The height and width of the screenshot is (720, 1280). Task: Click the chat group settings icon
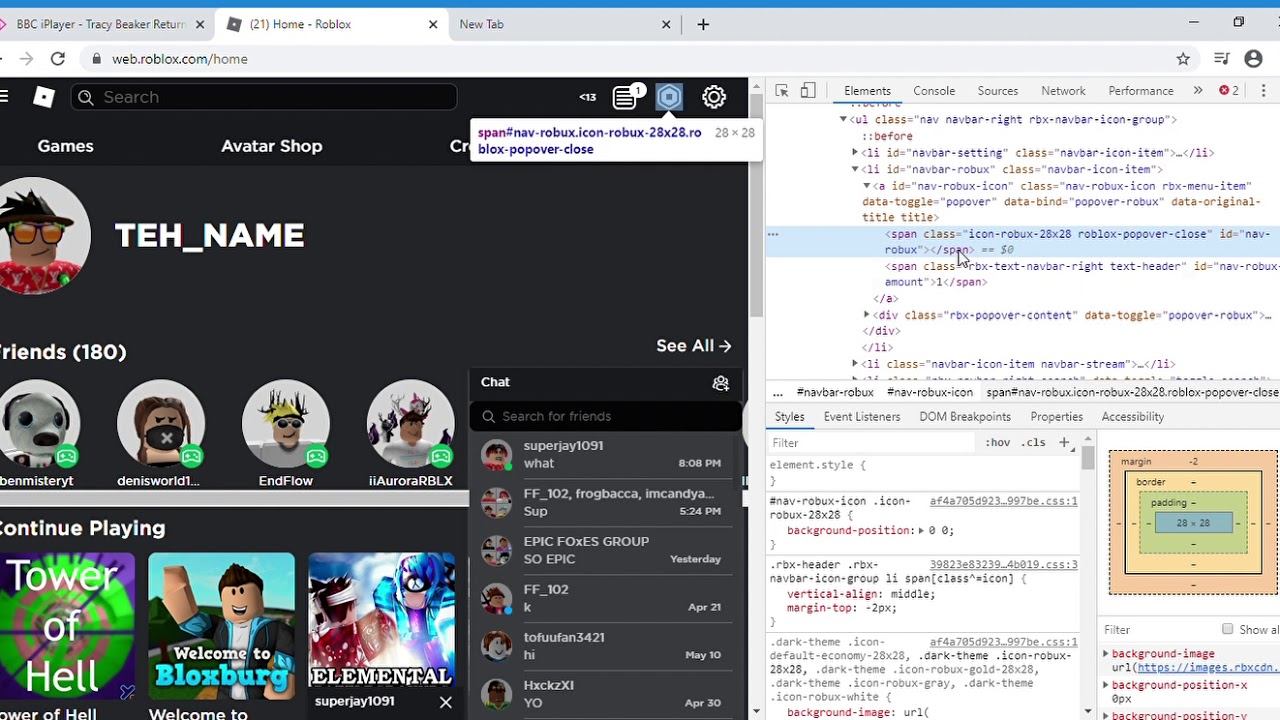tap(721, 383)
